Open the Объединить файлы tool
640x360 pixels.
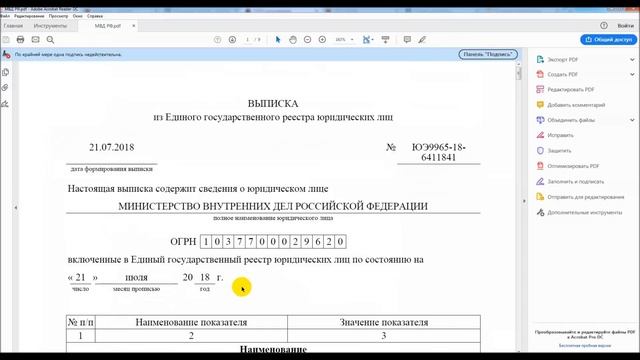[x=571, y=120]
